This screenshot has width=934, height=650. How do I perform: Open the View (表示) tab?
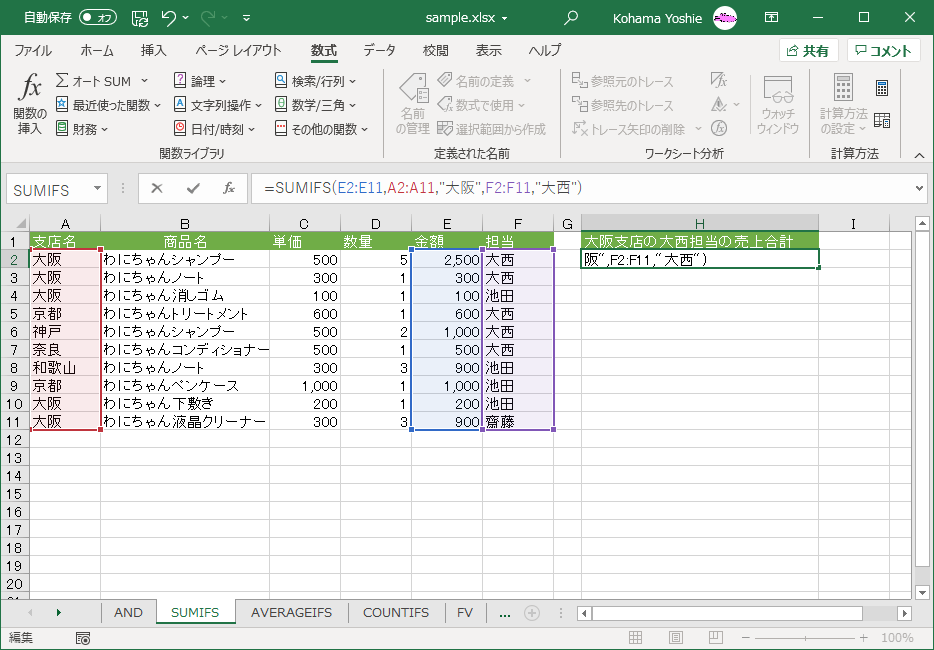tap(488, 51)
